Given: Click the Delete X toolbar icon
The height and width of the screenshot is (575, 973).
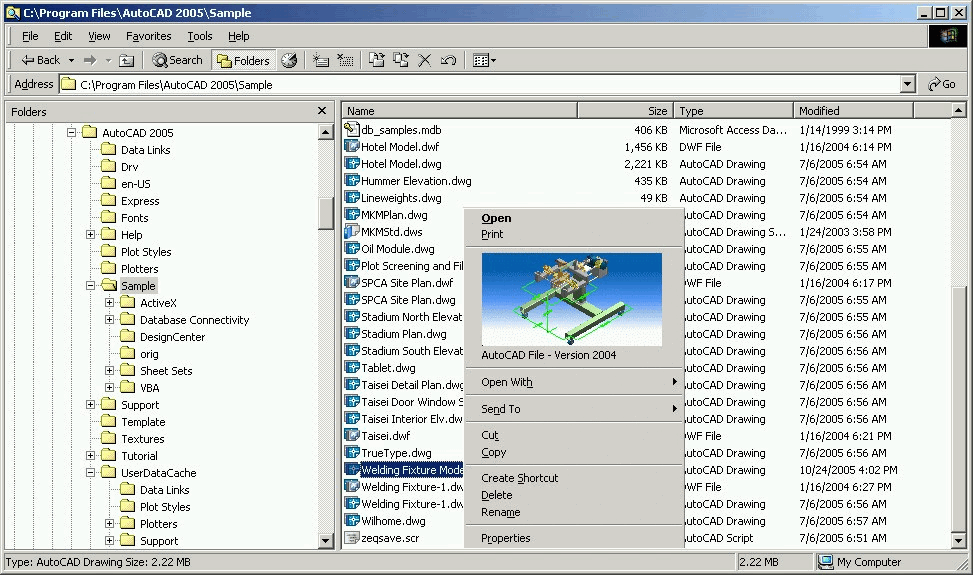Looking at the screenshot, I should [424, 60].
